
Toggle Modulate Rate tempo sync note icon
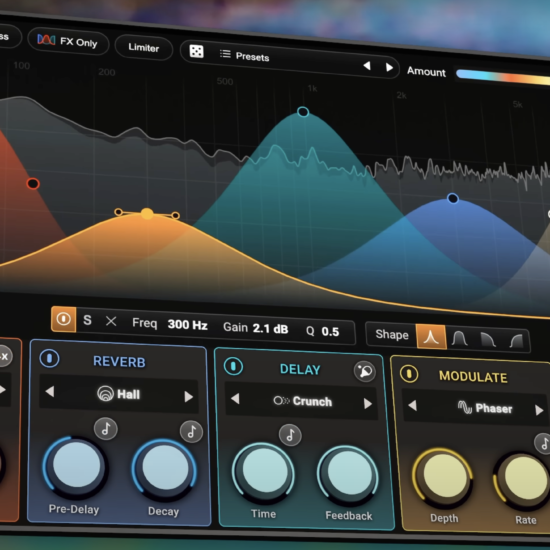pyautogui.click(x=543, y=443)
